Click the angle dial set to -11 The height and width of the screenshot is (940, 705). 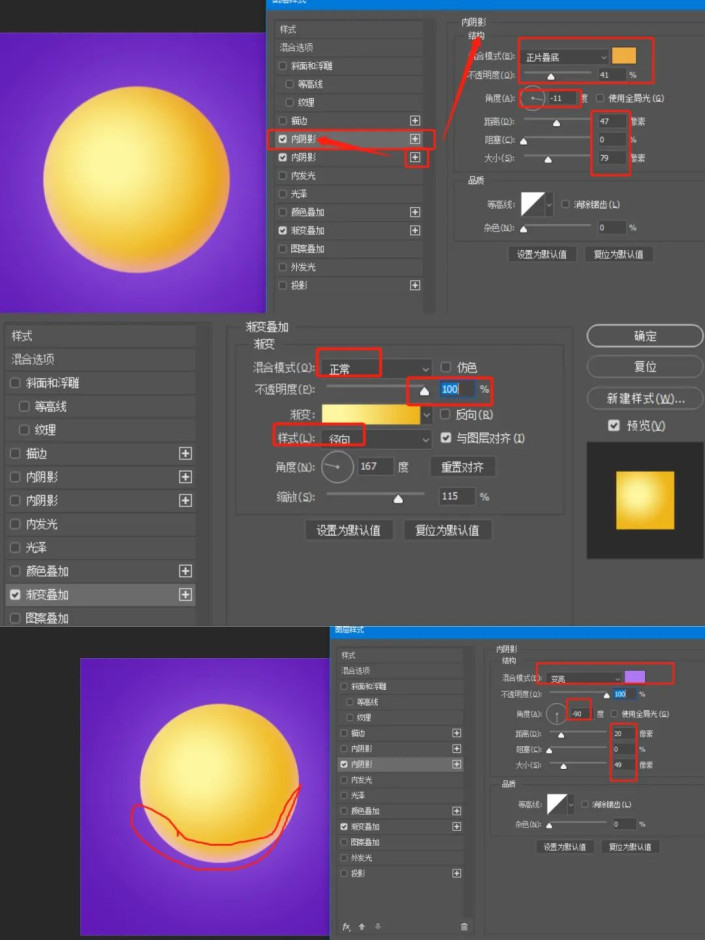coord(534,98)
